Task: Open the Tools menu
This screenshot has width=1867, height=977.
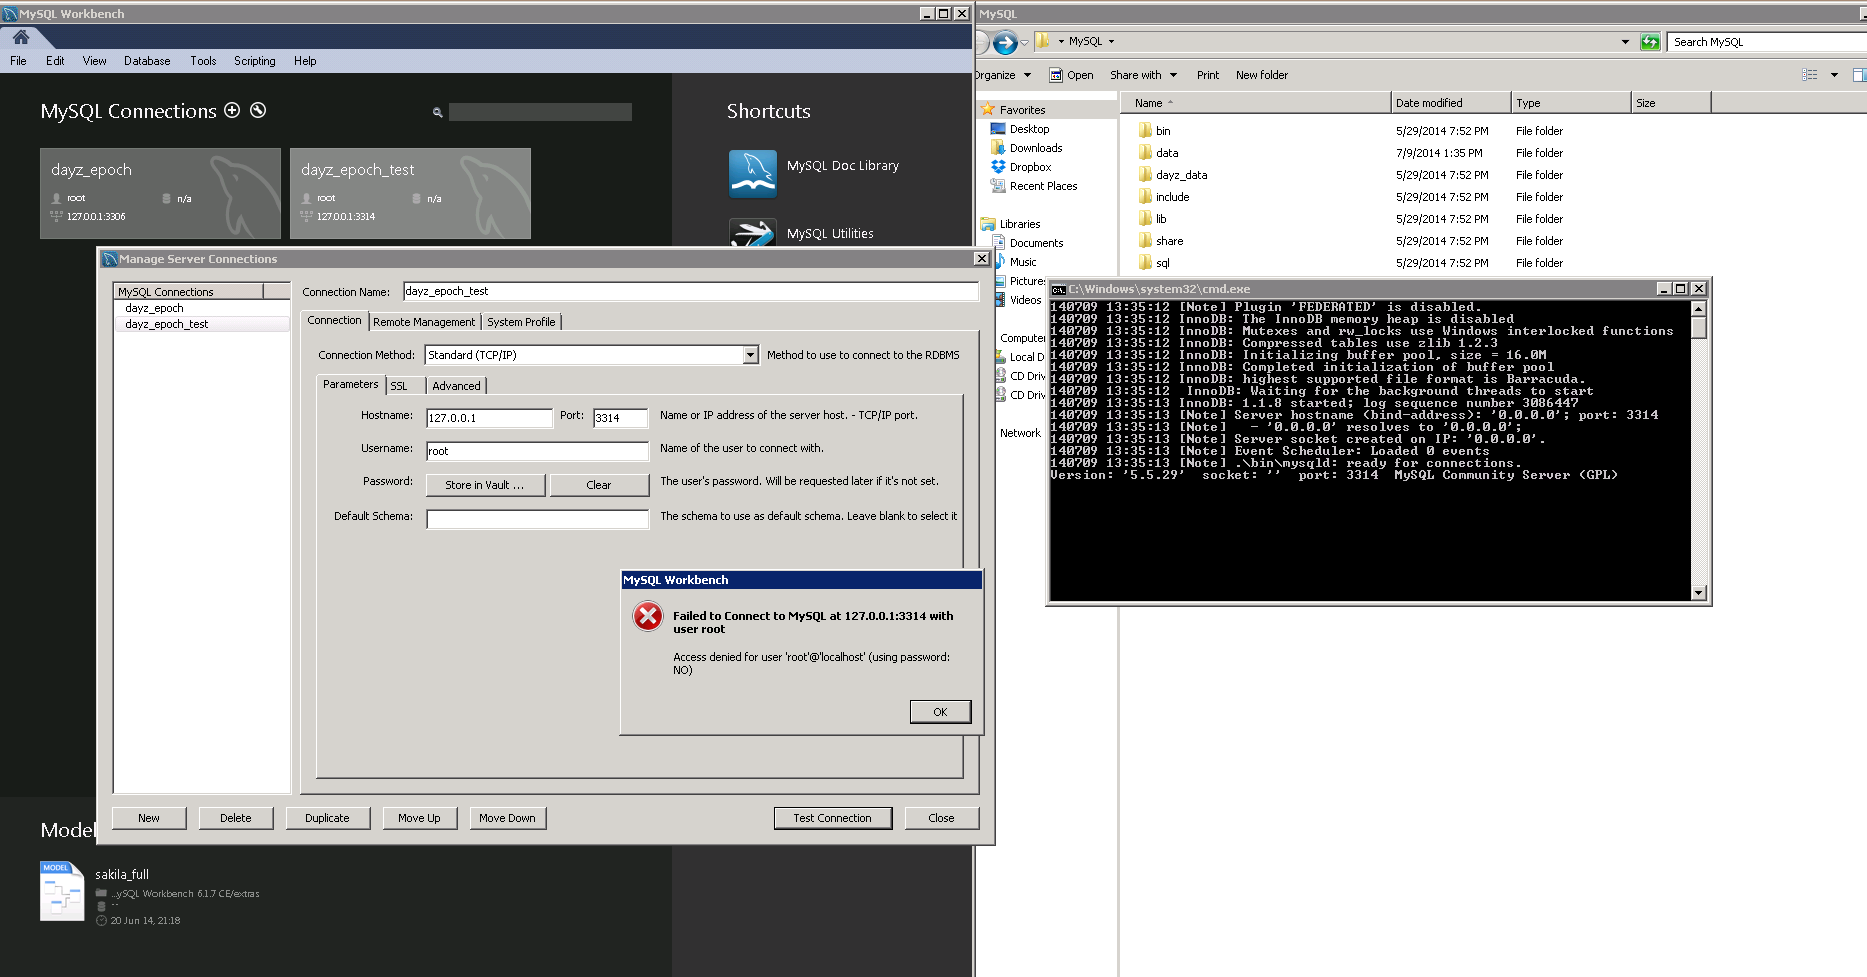Action: pyautogui.click(x=203, y=61)
